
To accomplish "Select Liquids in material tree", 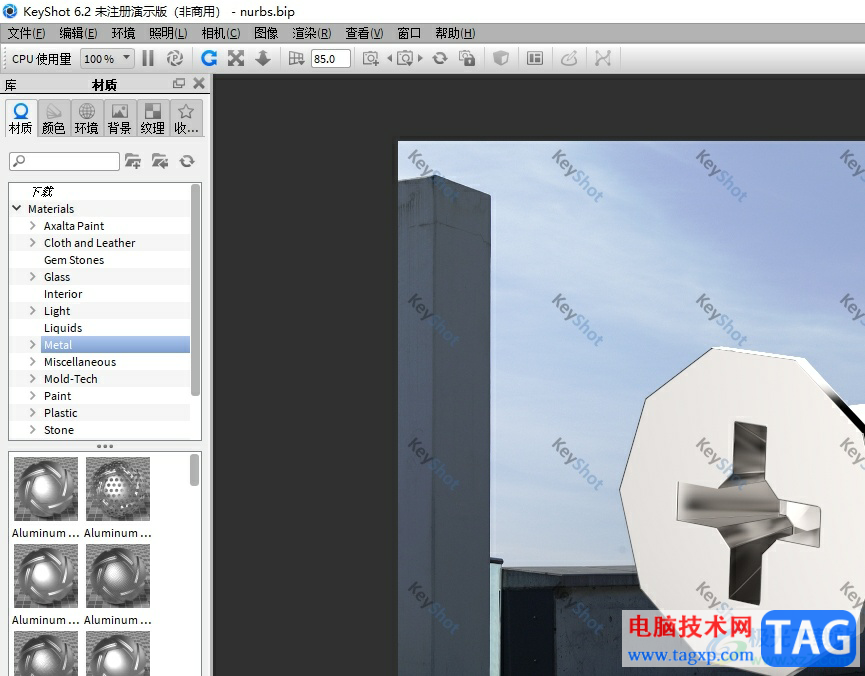I will coord(63,328).
